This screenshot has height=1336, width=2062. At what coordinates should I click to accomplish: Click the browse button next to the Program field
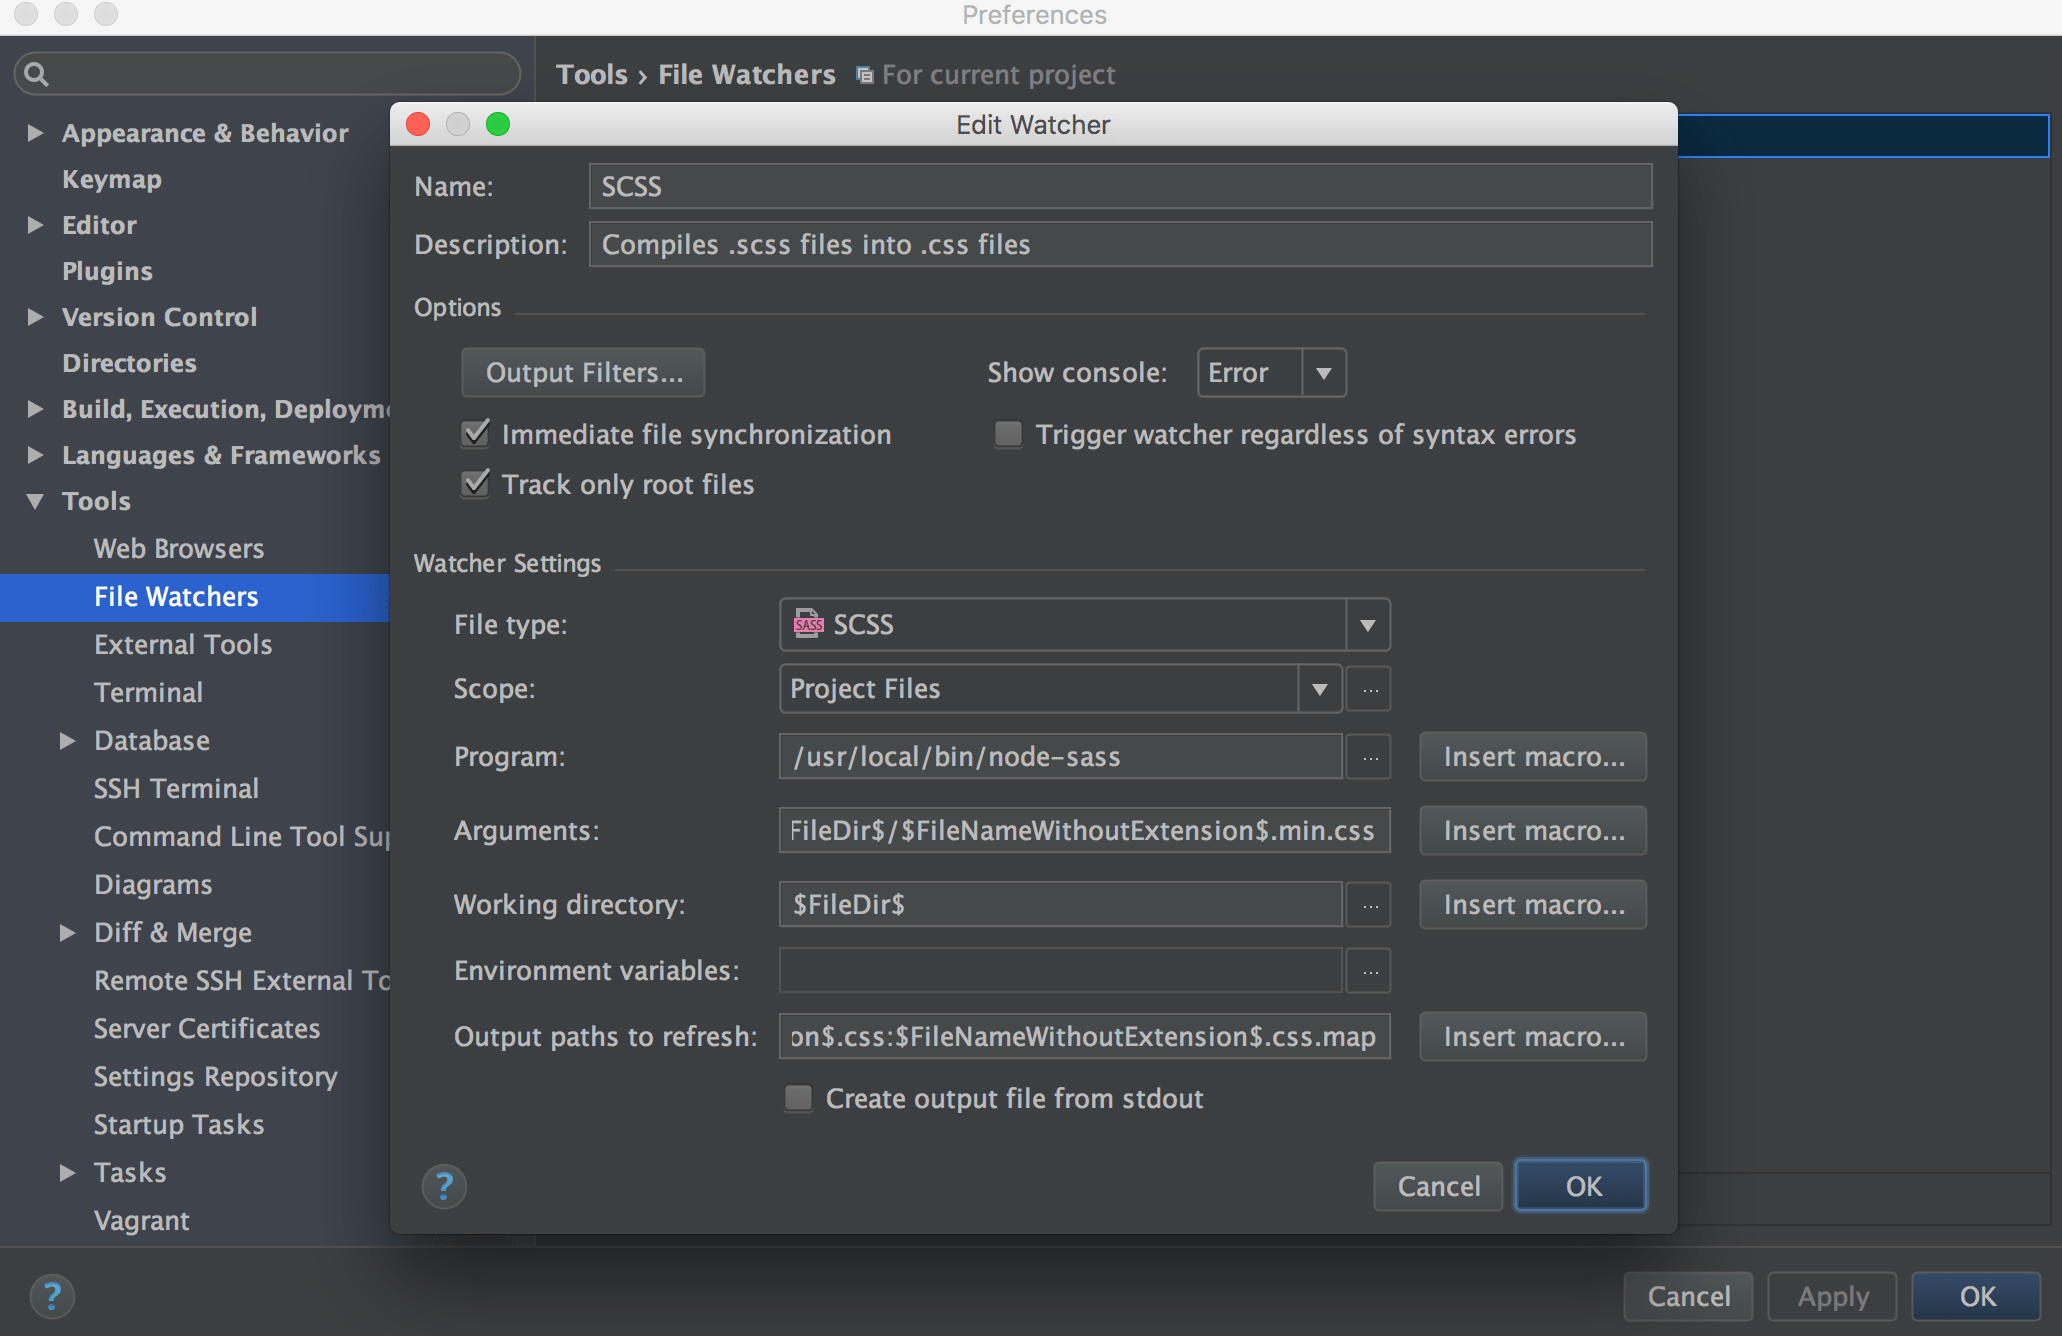pos(1368,757)
